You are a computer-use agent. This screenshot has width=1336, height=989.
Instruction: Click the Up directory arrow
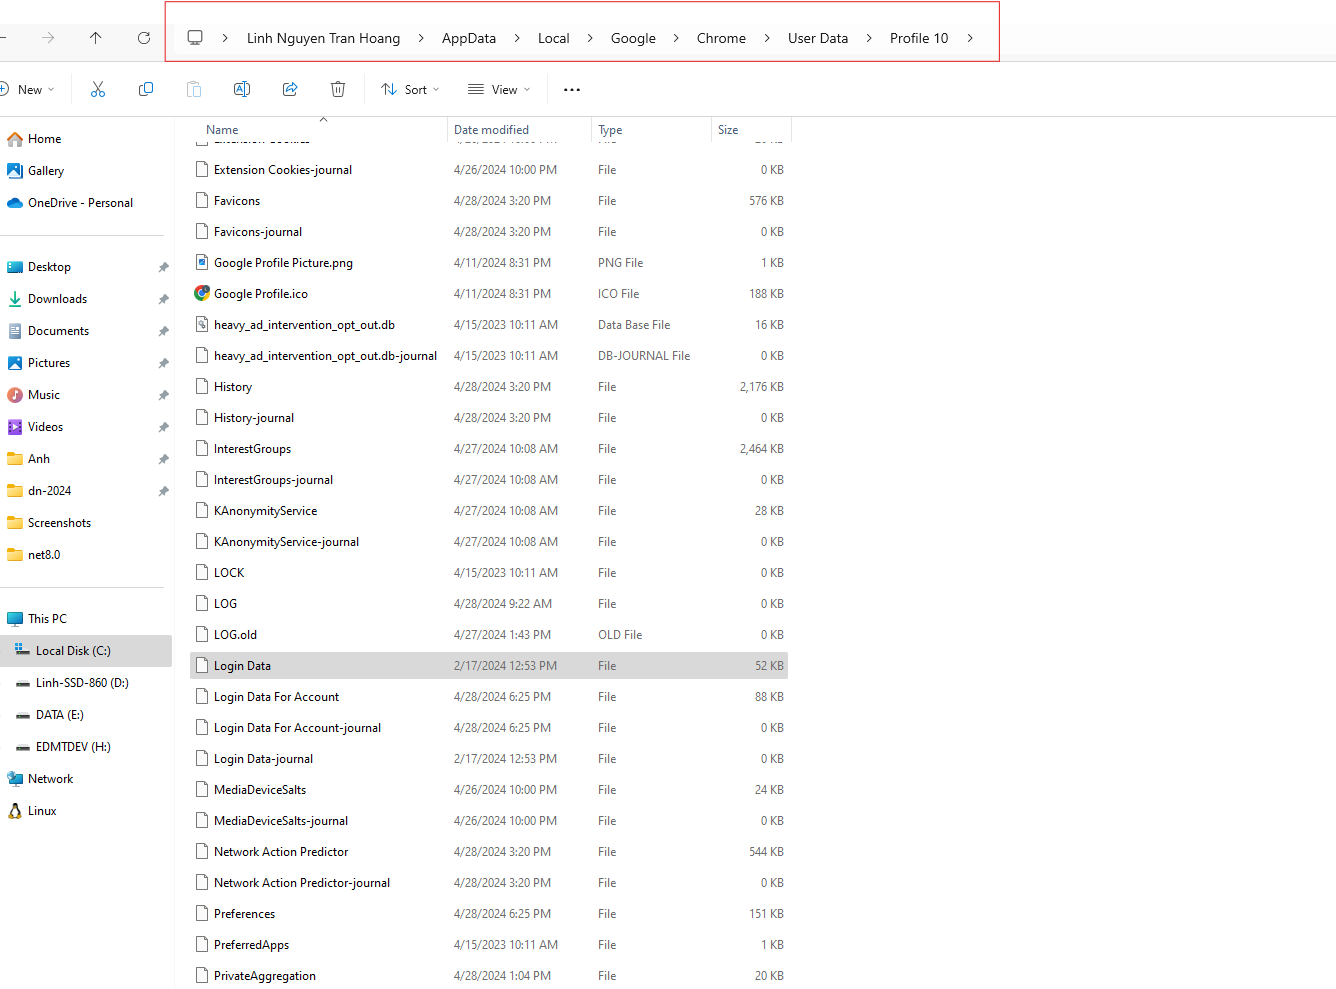[96, 38]
